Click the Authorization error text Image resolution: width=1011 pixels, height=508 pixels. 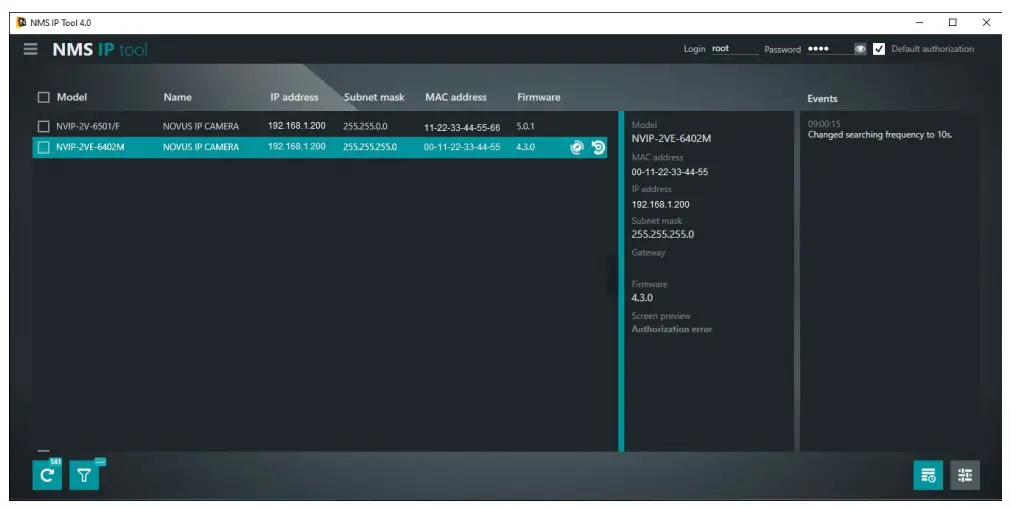[x=671, y=329]
